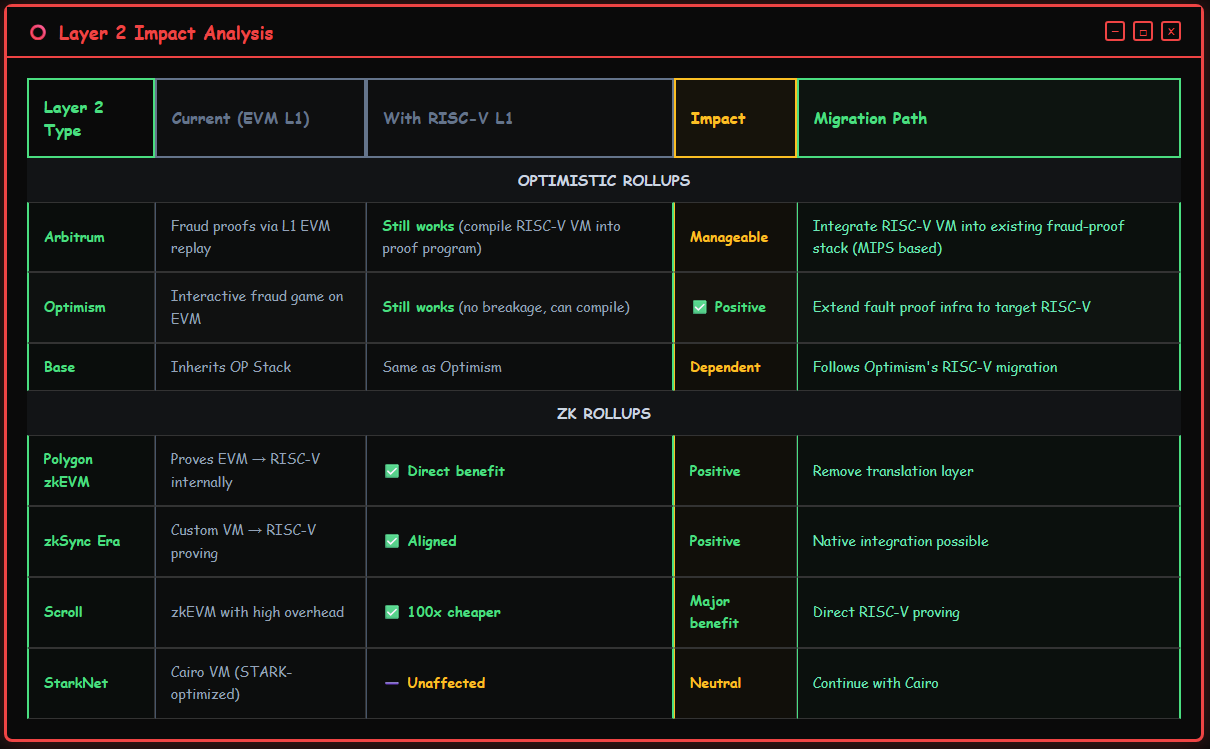Click the minimize window icon
Viewport: 1210px width, 749px height.
point(1115,32)
